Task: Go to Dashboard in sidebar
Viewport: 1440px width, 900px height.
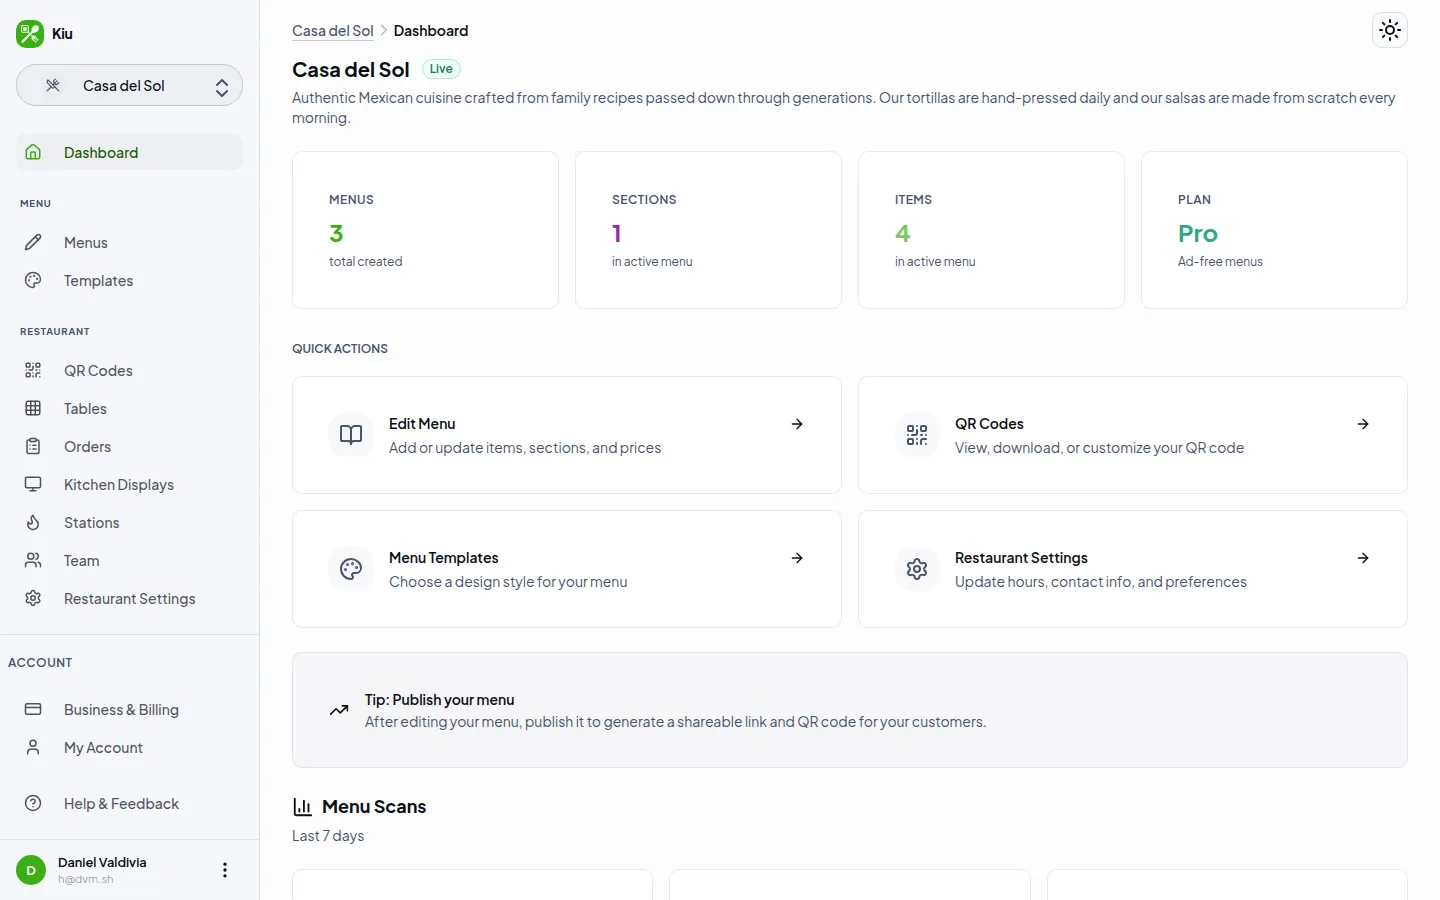Action: [129, 152]
